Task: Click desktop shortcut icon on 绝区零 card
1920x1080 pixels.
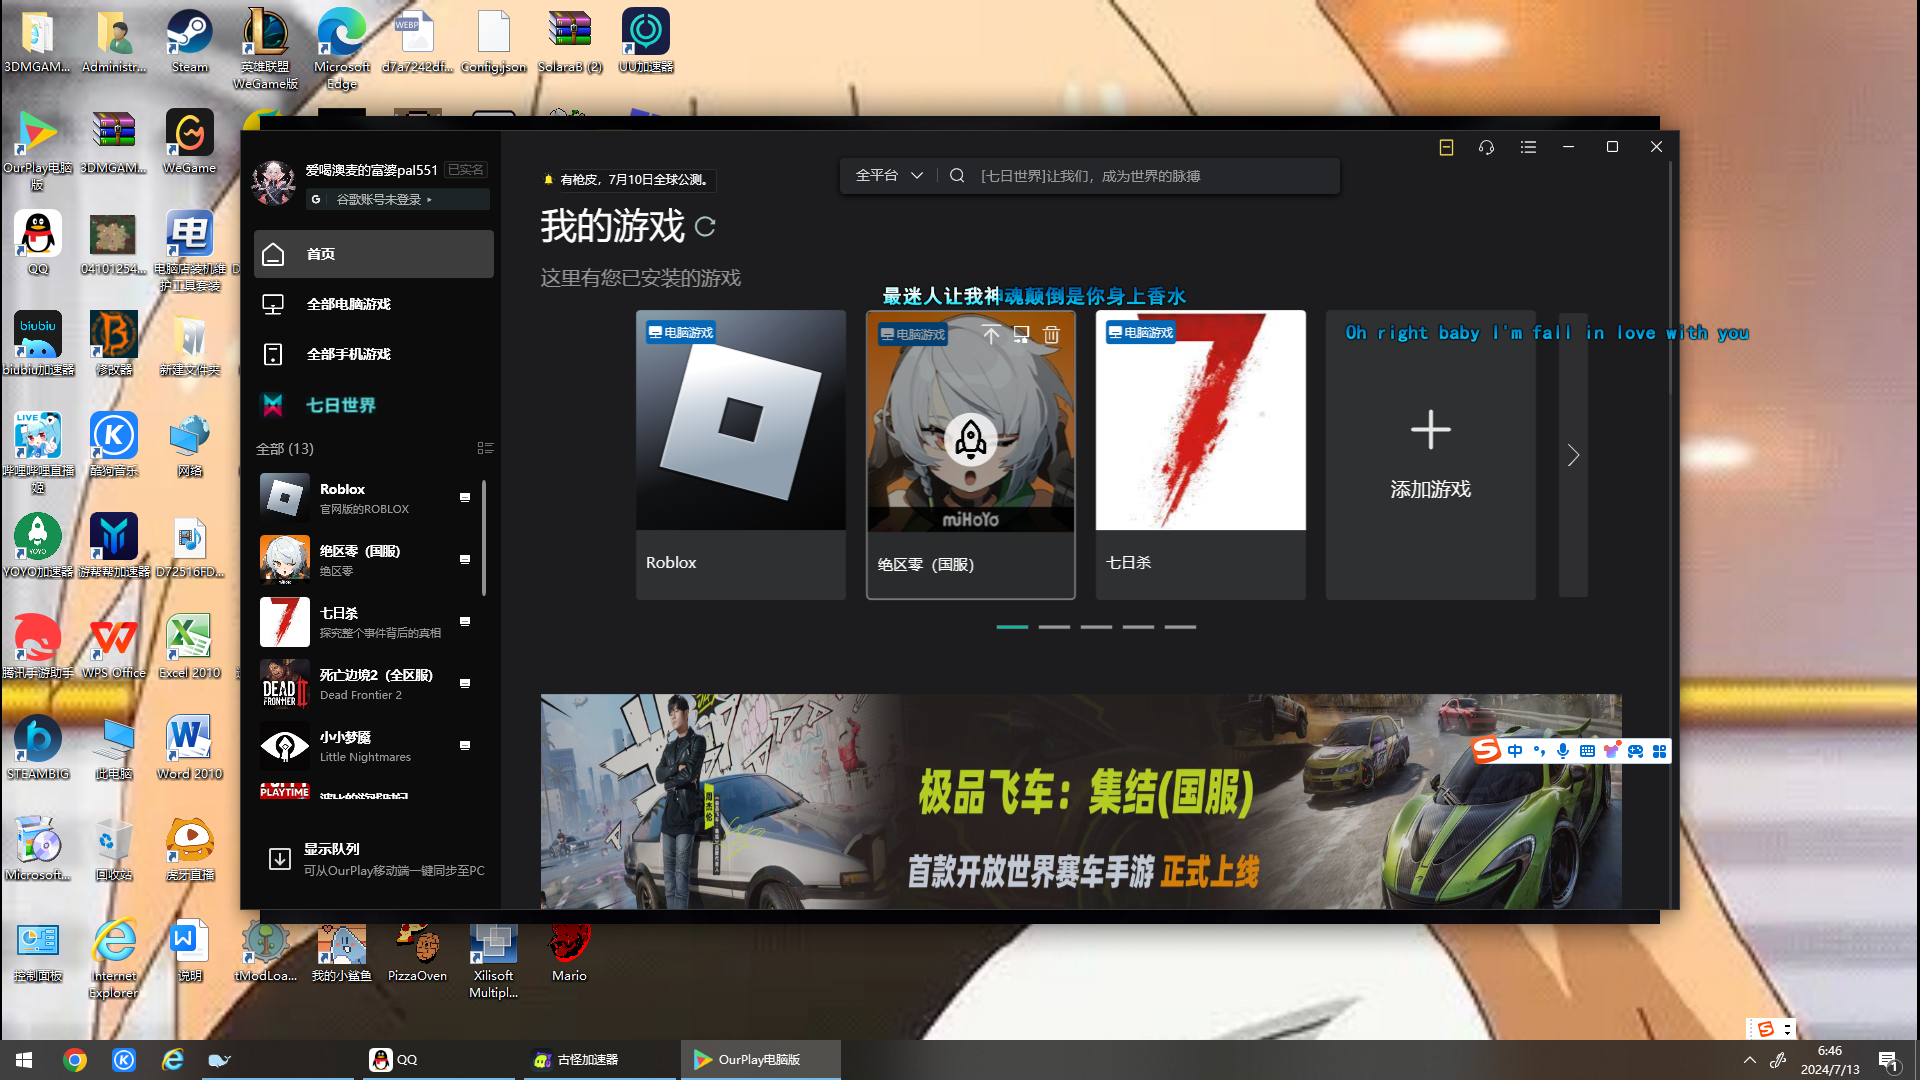Action: point(1021,335)
